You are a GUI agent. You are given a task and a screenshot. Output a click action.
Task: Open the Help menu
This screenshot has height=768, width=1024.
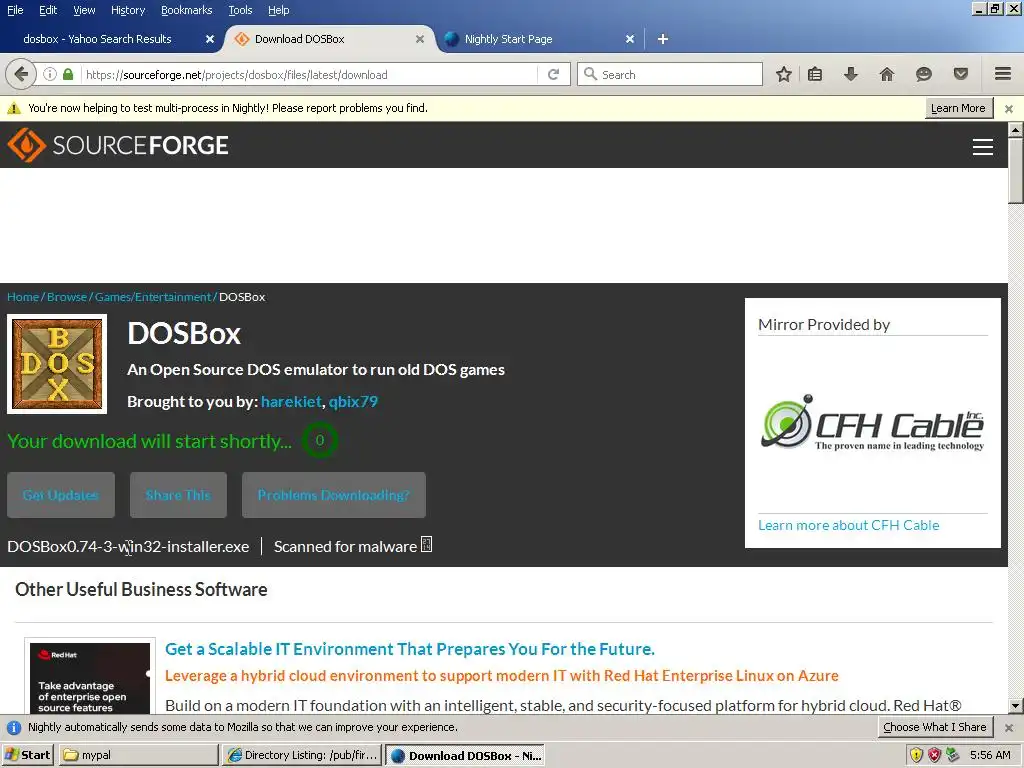point(279,10)
